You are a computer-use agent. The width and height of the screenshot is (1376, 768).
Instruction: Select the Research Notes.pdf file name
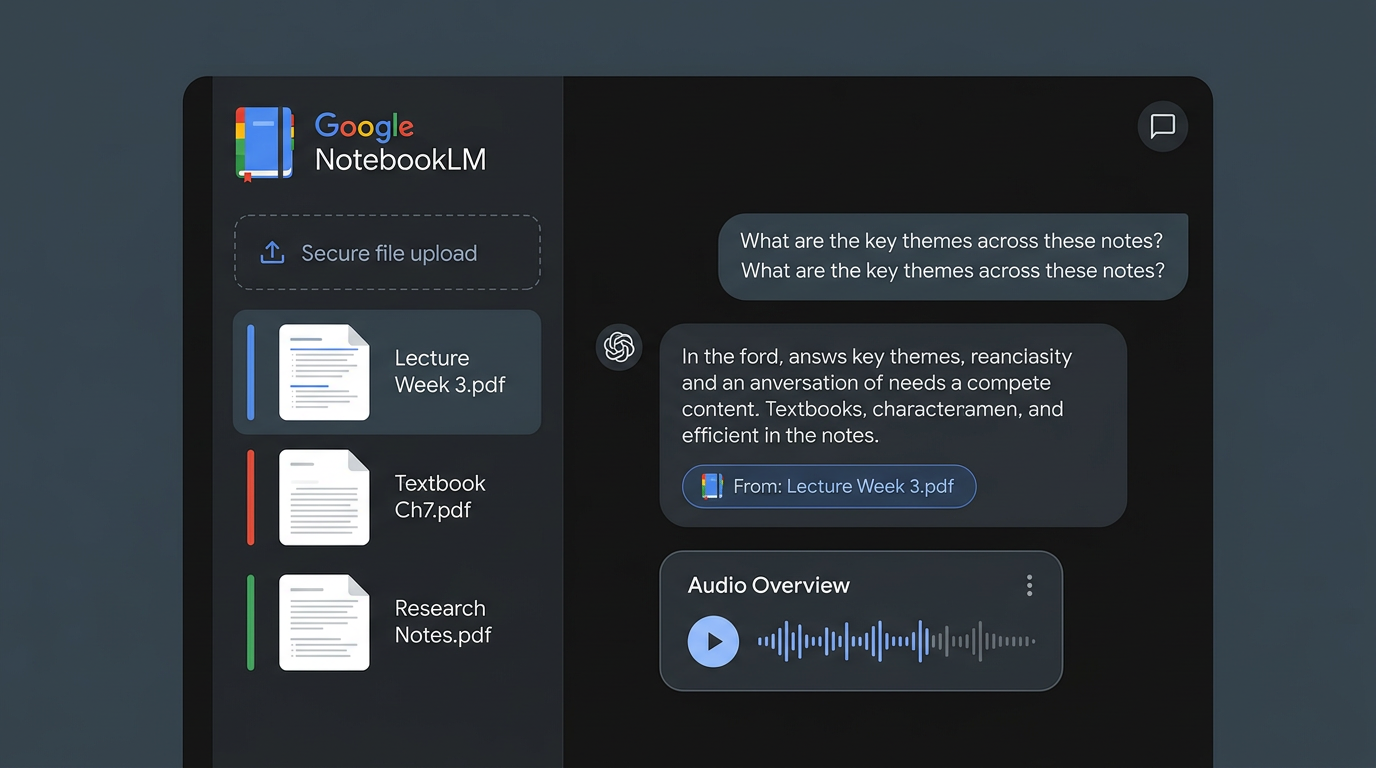coord(443,621)
